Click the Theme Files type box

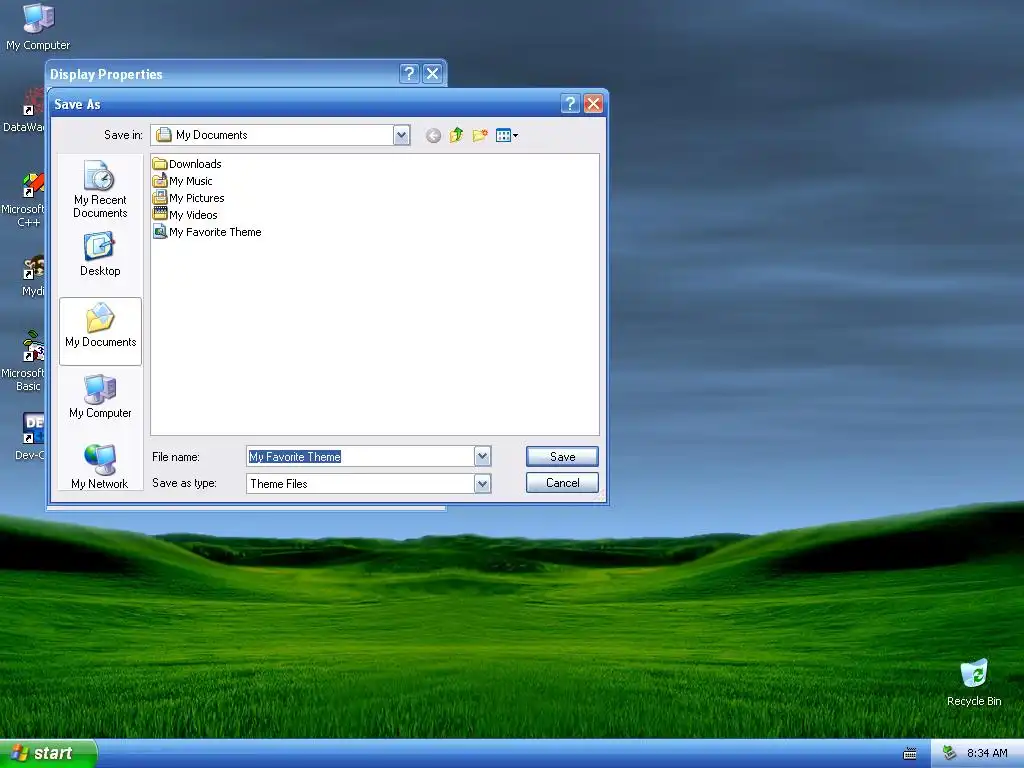click(x=360, y=484)
